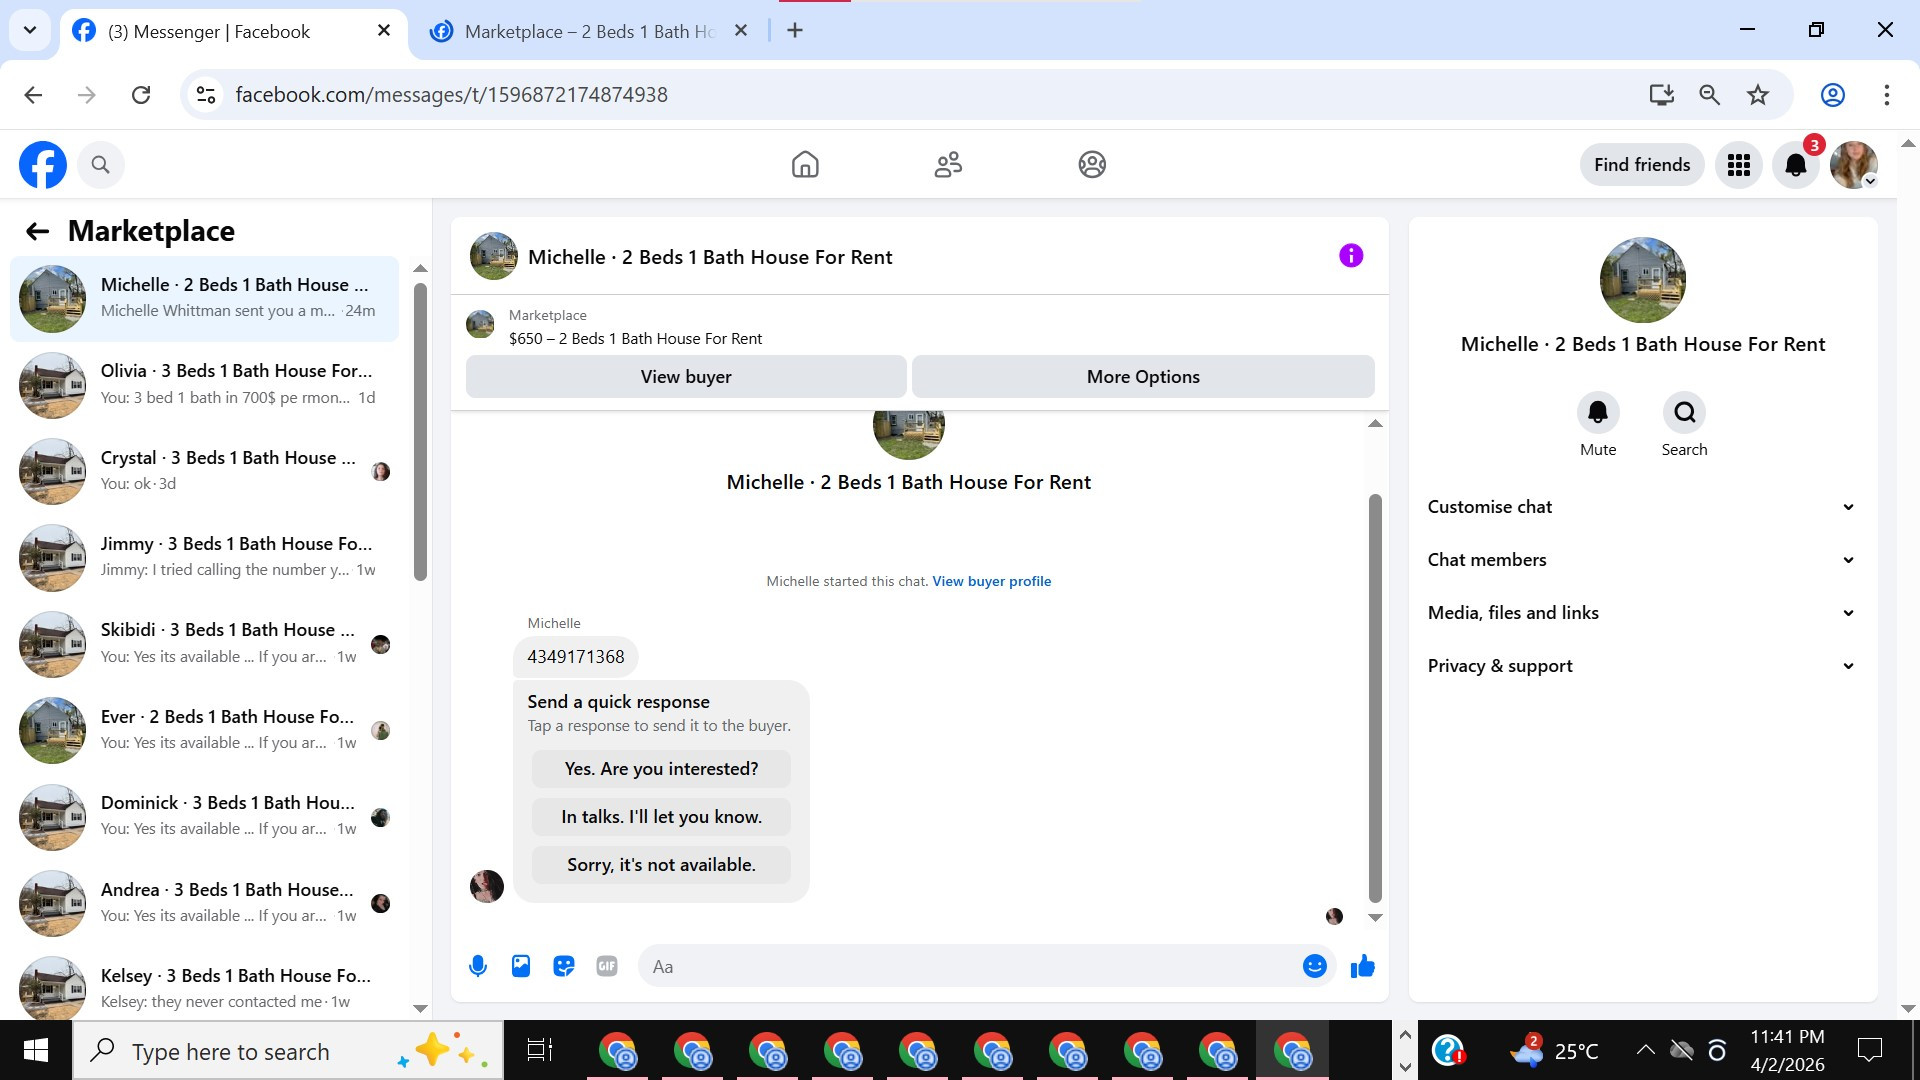Screen dimensions: 1920x1080
Task: Open the Windows Start menu
Action: [x=36, y=1050]
